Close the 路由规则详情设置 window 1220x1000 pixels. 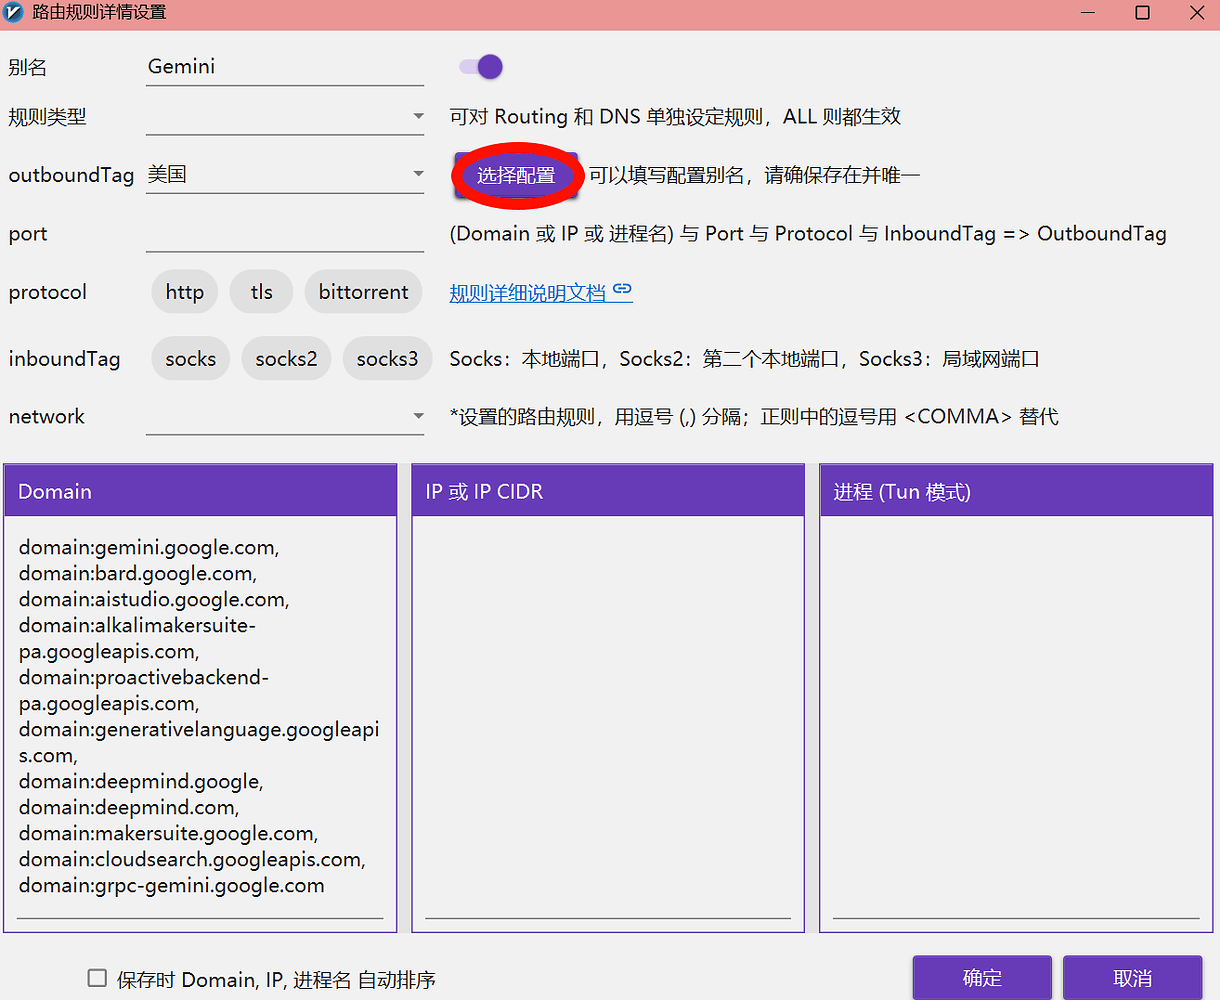tap(1196, 13)
